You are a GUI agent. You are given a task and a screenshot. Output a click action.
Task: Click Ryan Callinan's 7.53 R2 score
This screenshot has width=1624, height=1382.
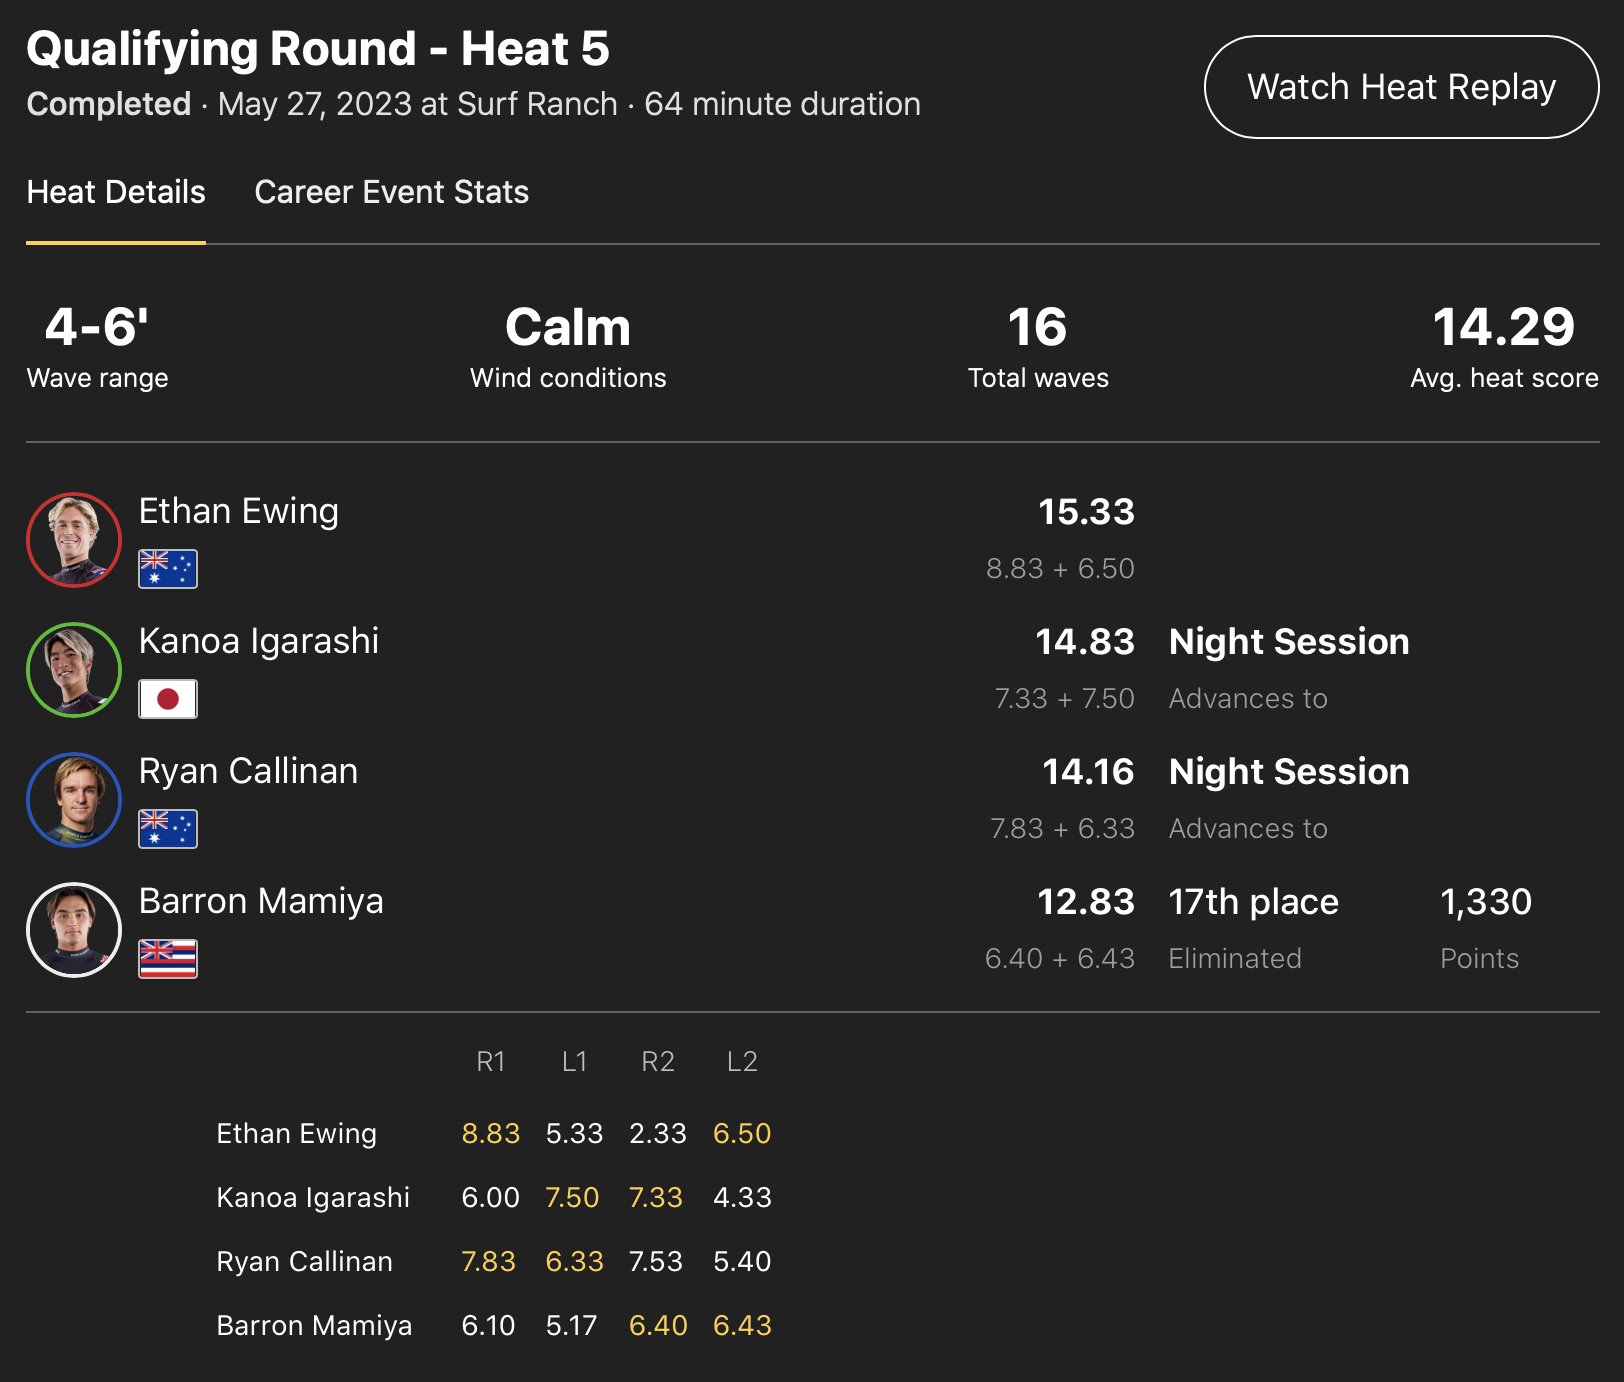(x=656, y=1261)
